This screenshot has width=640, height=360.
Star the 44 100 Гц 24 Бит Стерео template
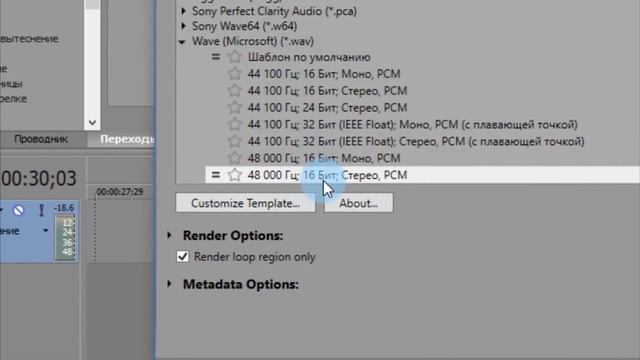(x=235, y=107)
